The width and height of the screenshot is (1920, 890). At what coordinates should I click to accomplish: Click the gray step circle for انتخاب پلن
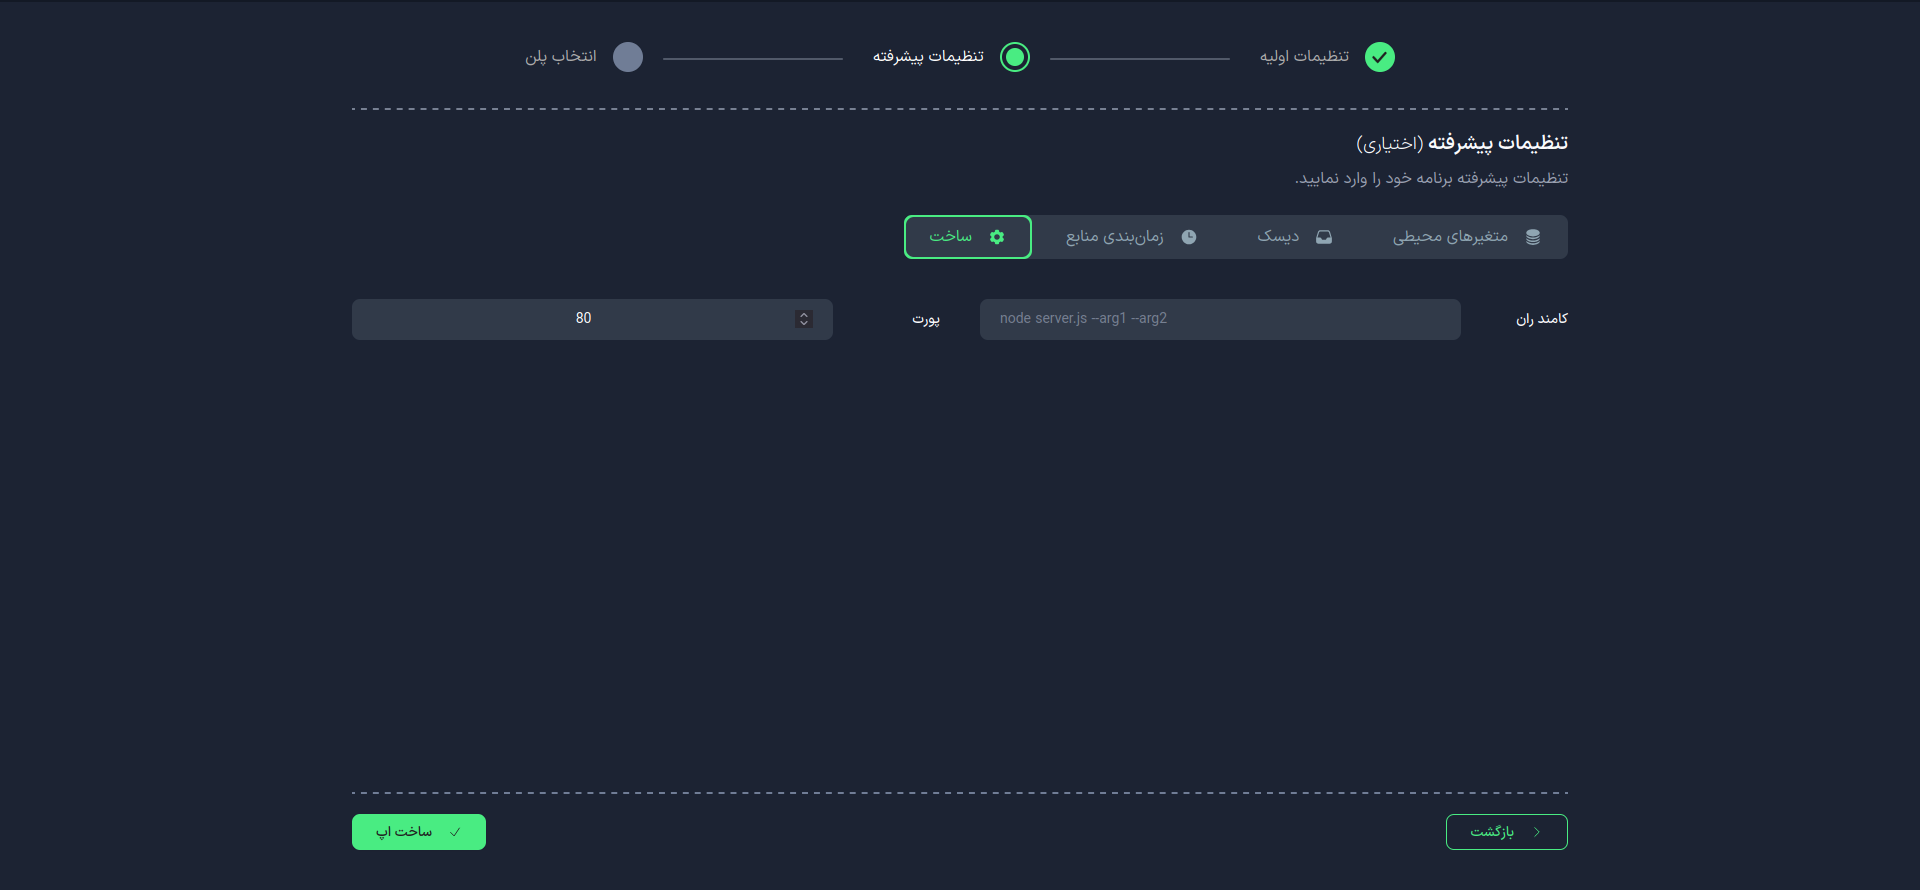pyautogui.click(x=628, y=57)
